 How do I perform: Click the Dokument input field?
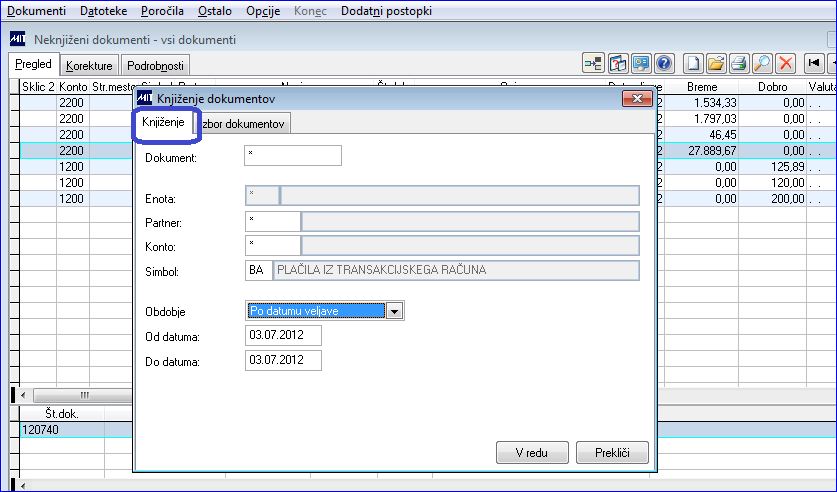click(293, 155)
